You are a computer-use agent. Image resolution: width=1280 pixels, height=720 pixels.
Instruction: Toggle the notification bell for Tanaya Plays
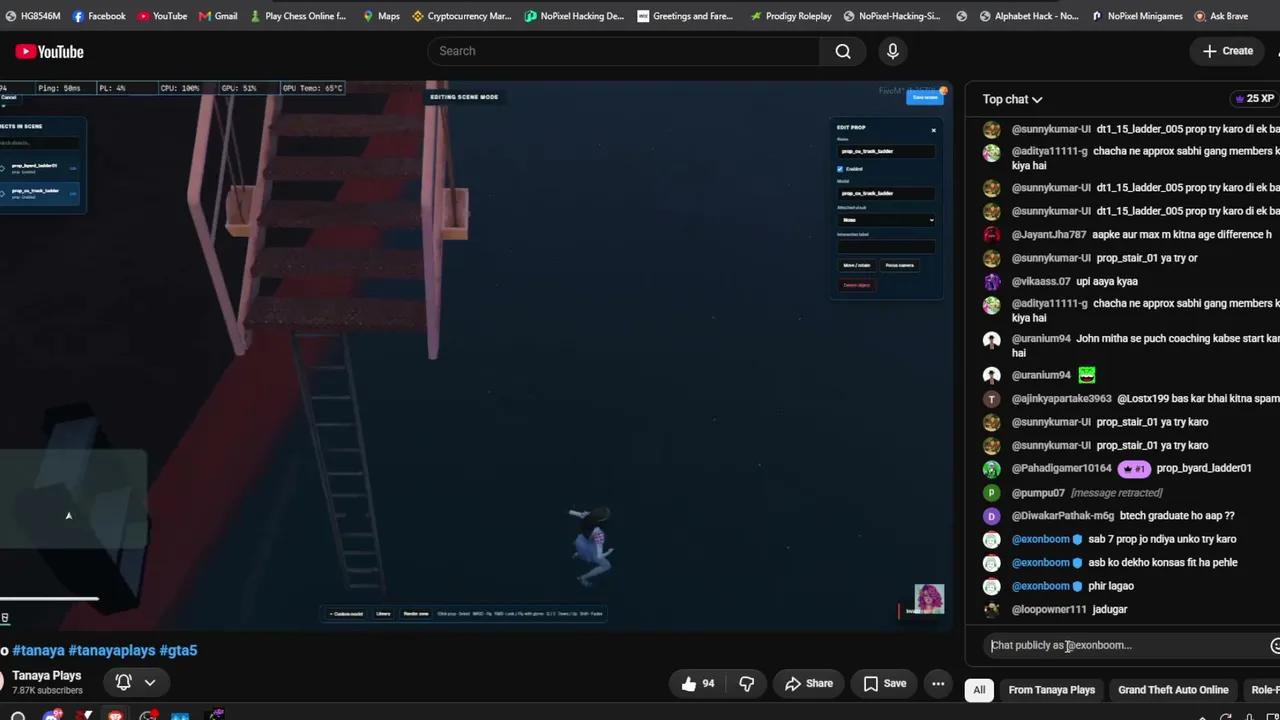point(124,682)
